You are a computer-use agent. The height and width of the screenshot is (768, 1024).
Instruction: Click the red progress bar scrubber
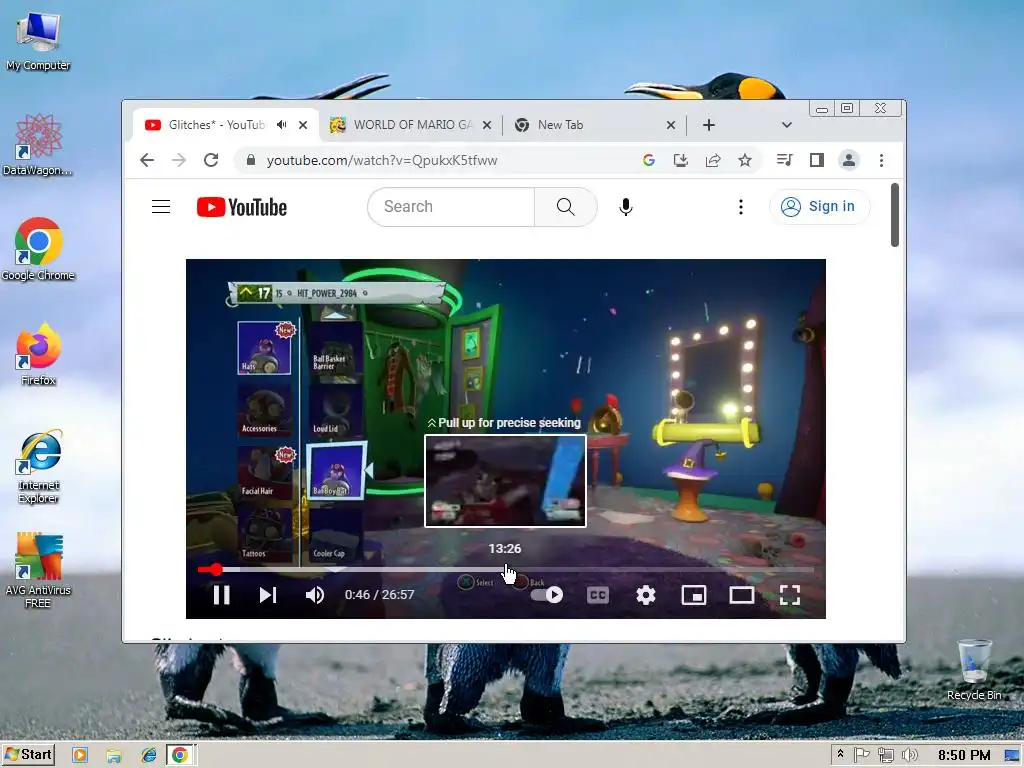point(216,570)
